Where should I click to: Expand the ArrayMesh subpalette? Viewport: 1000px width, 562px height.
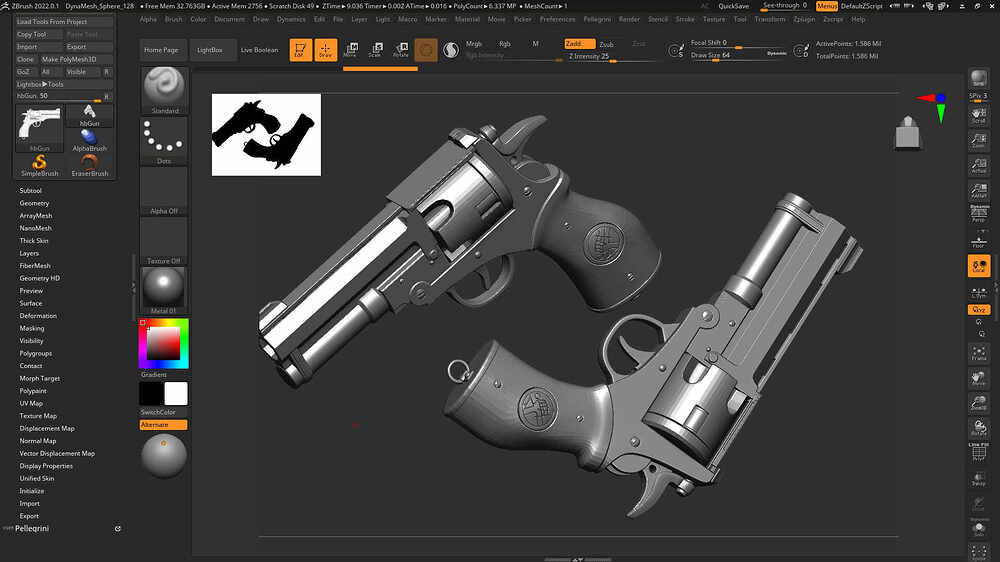pyautogui.click(x=36, y=216)
